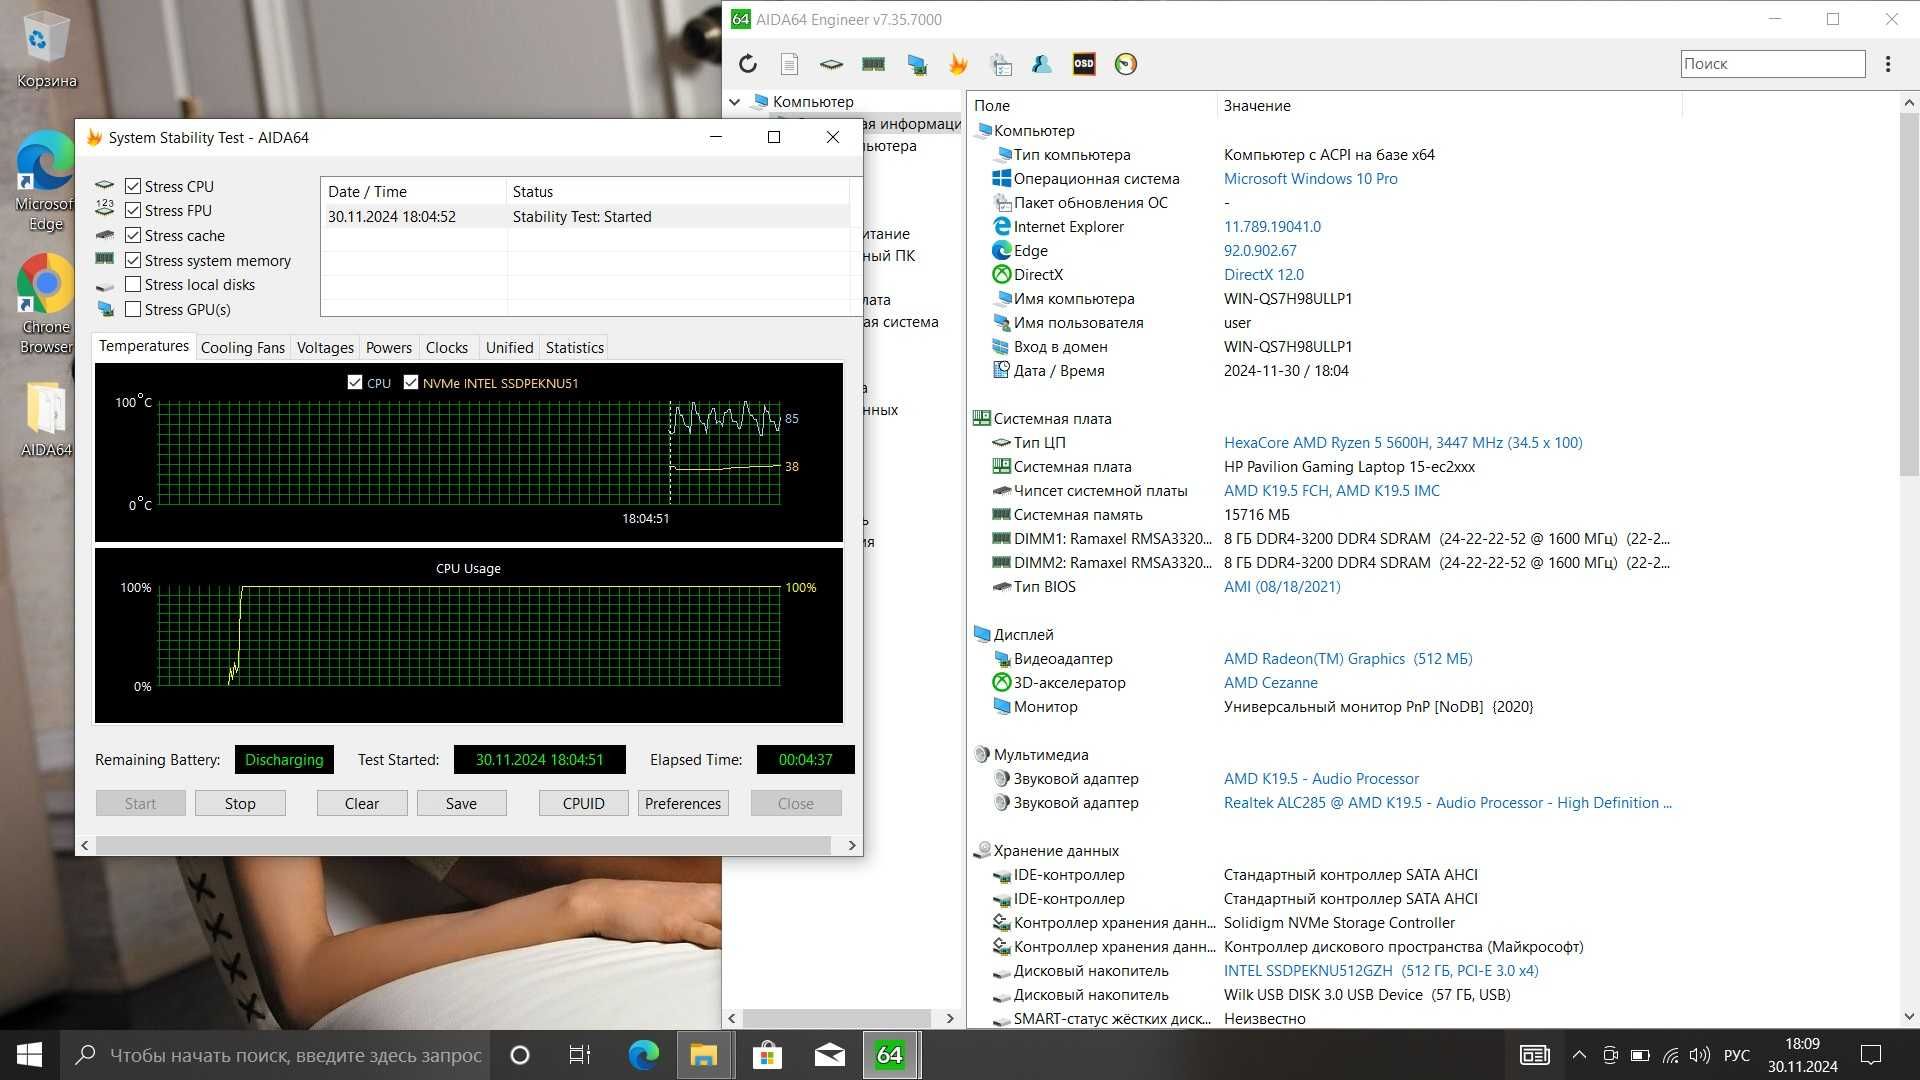Image resolution: width=1920 pixels, height=1080 pixels.
Task: Enable Stress local disks checkbox
Action: (133, 284)
